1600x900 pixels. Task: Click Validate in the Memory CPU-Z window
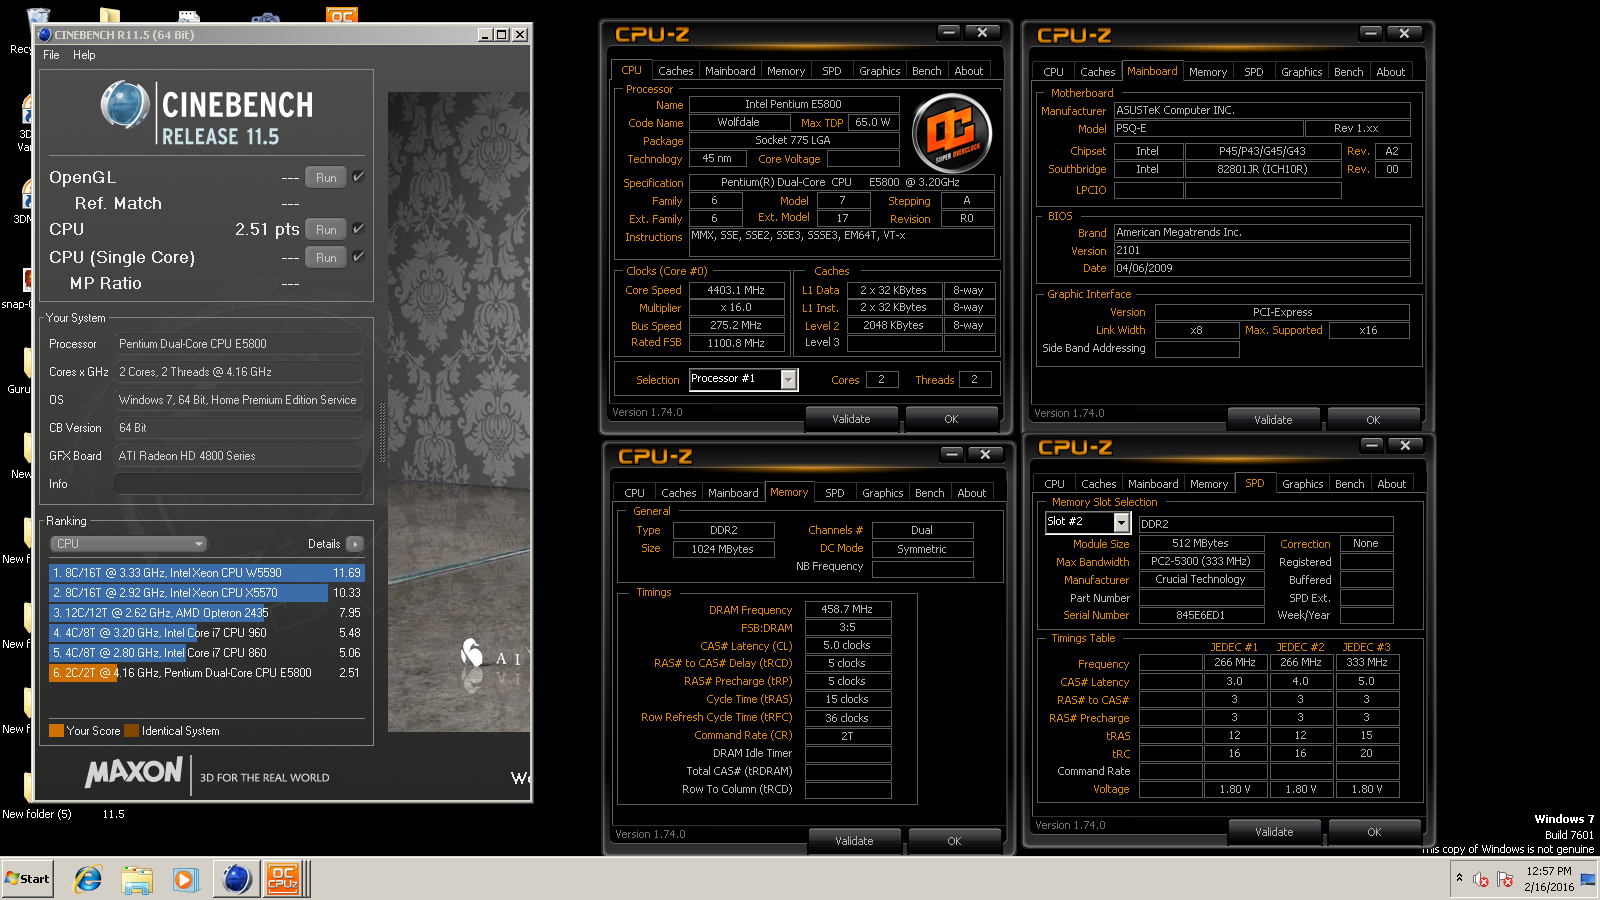click(x=854, y=841)
